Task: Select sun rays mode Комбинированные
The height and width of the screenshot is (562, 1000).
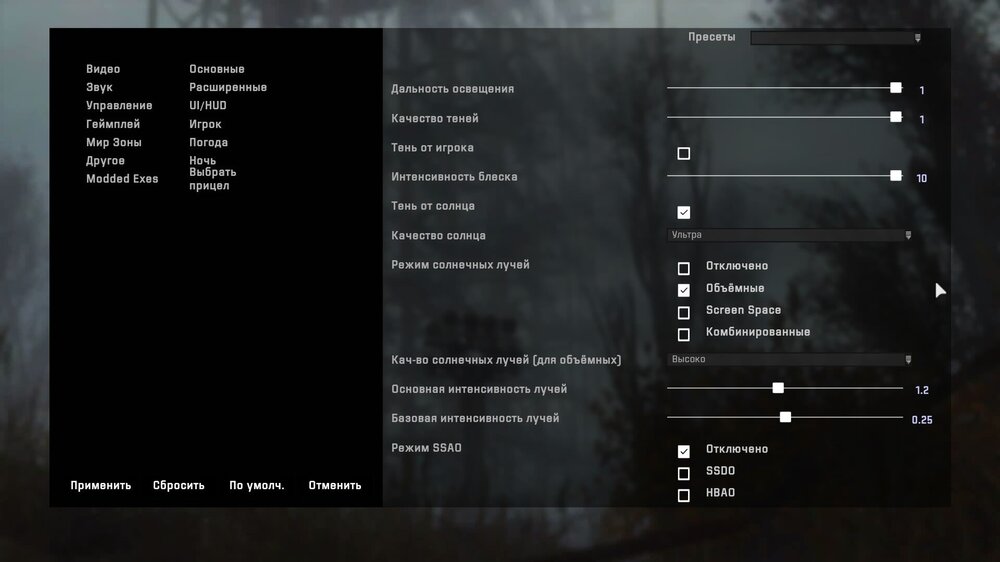Action: coord(684,334)
